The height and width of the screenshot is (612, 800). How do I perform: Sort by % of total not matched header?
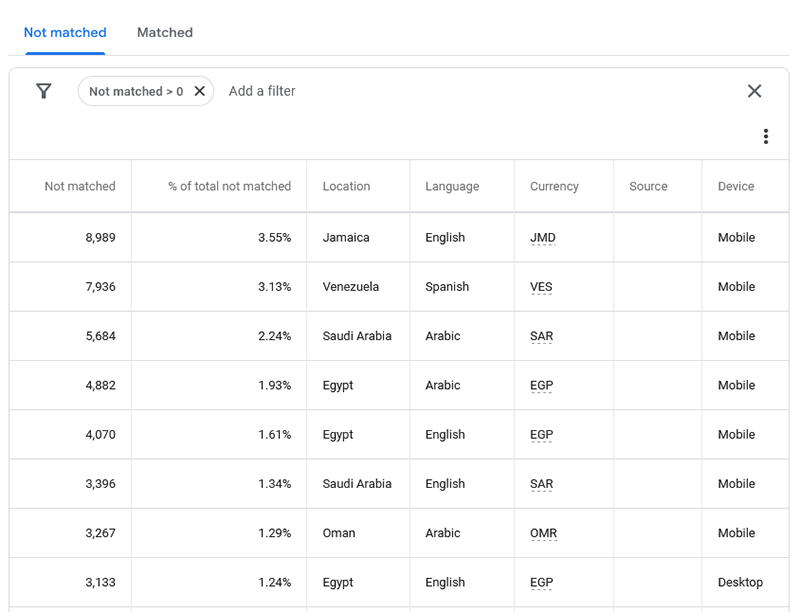[229, 186]
